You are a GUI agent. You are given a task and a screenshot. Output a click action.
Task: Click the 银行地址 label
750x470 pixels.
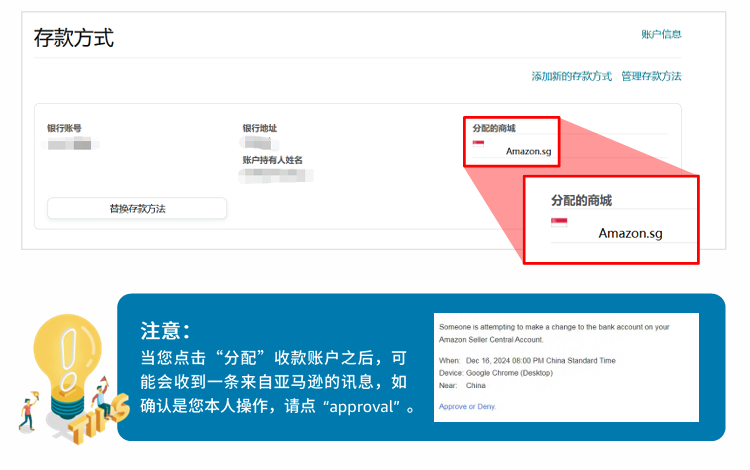point(259,129)
